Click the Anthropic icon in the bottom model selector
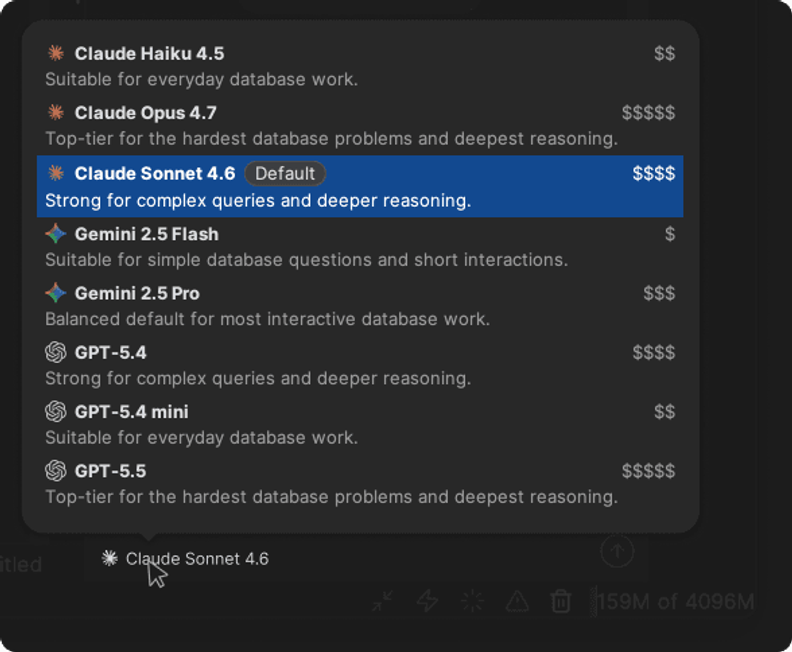The width and height of the screenshot is (792, 652). coord(110,558)
